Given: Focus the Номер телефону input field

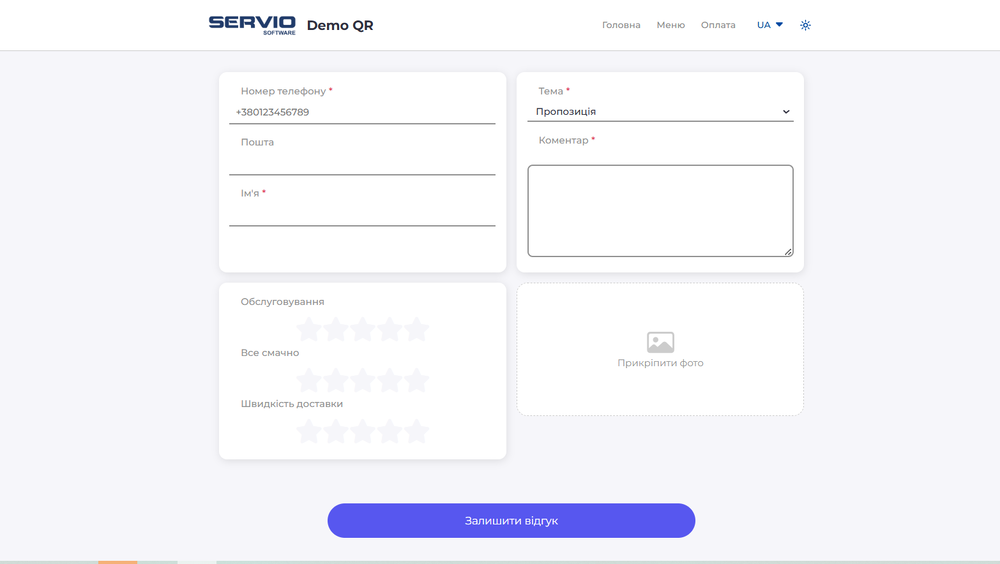Looking at the screenshot, I should point(362,112).
